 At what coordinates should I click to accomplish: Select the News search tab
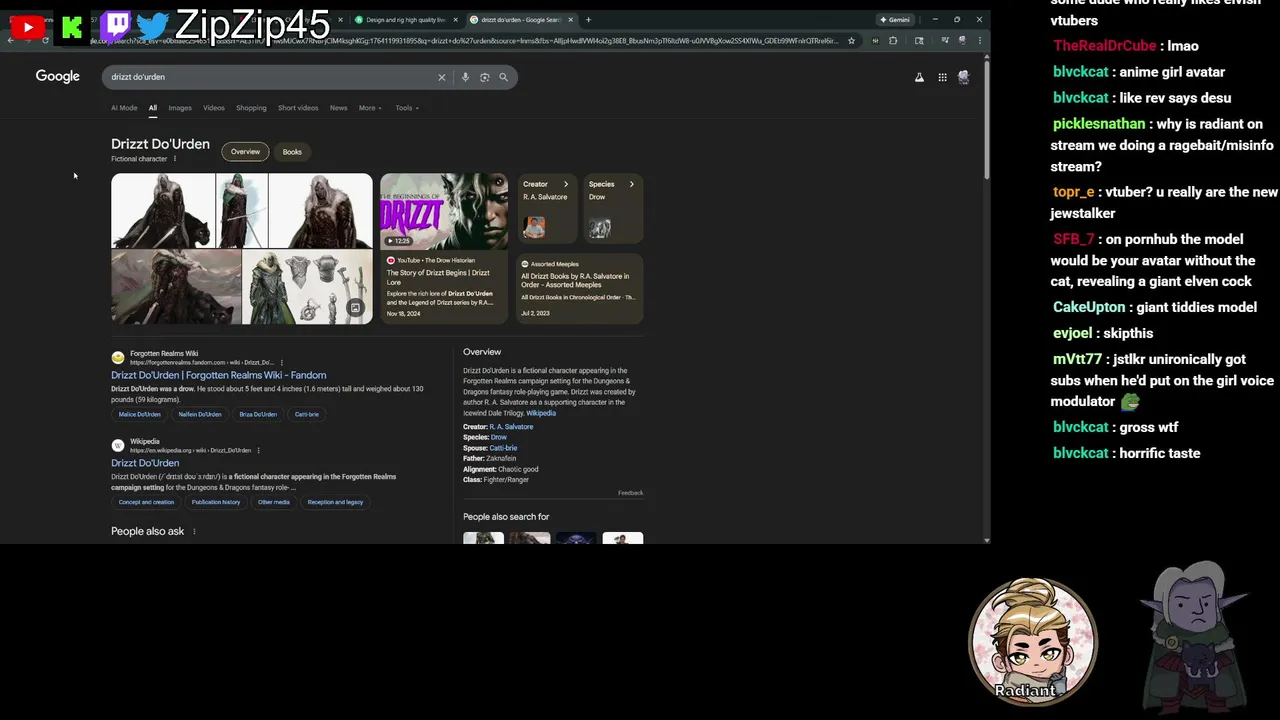(339, 108)
